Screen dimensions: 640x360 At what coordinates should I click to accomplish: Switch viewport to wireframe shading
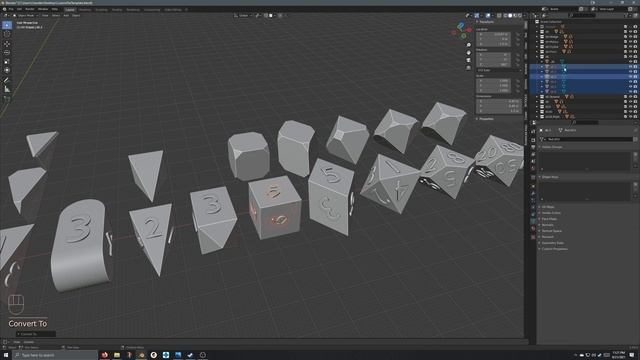coord(505,16)
